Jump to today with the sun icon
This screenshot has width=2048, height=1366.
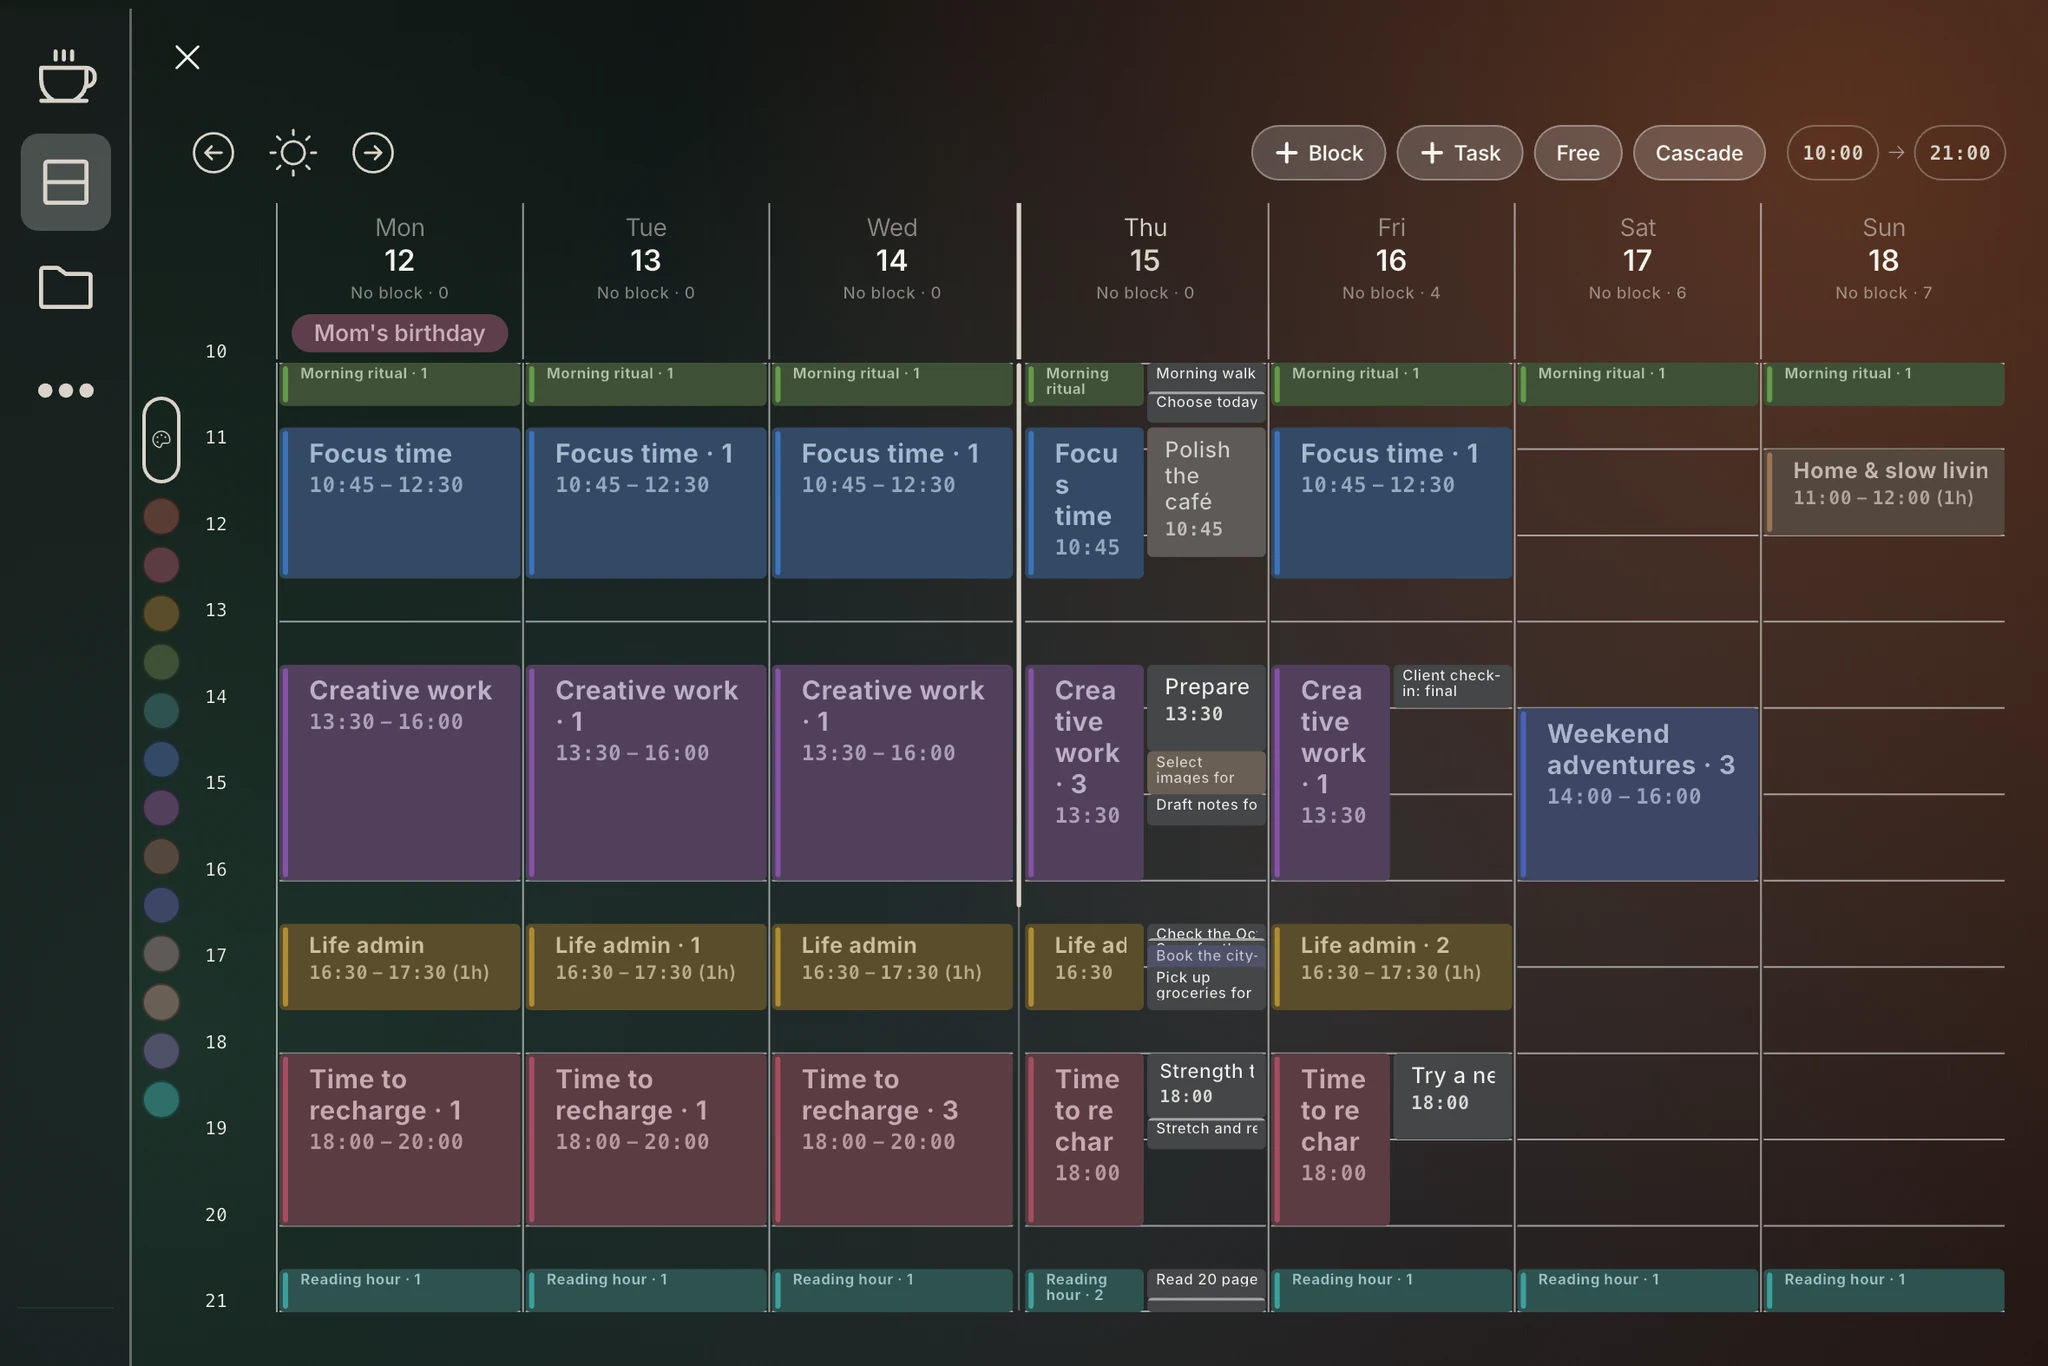click(x=293, y=153)
